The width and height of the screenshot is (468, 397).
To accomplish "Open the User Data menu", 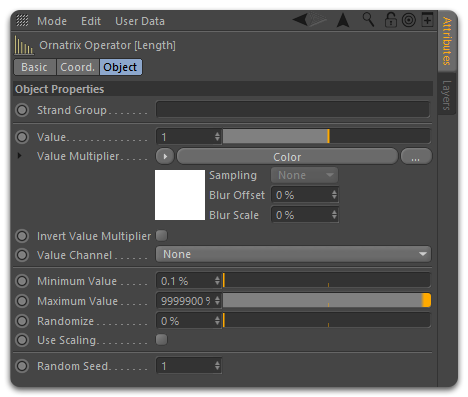I will click(140, 21).
